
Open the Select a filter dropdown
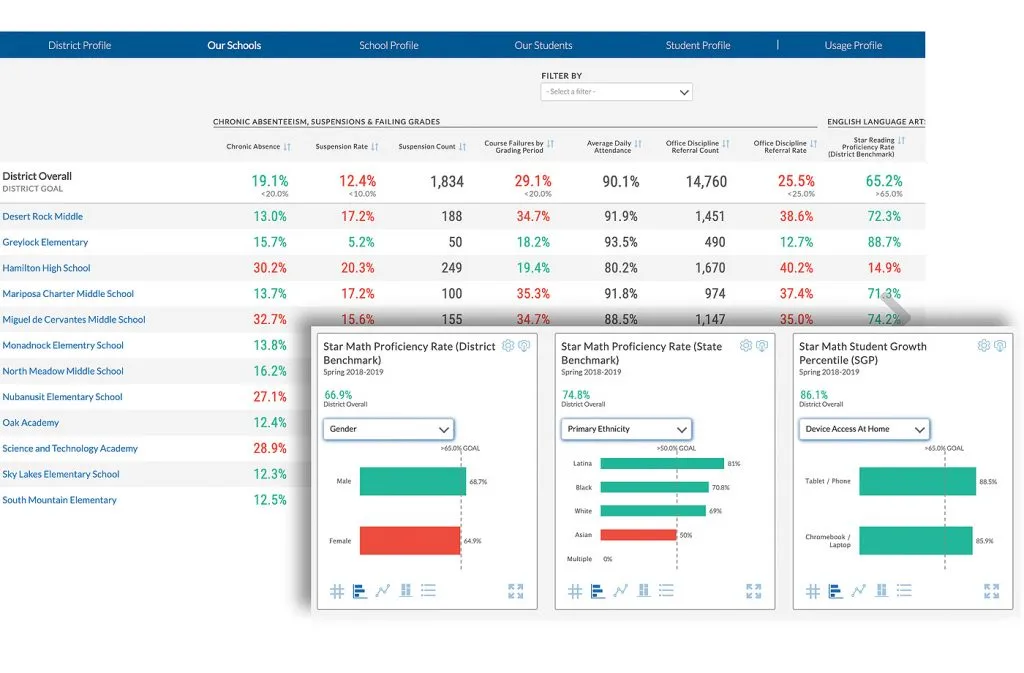pyautogui.click(x=616, y=92)
